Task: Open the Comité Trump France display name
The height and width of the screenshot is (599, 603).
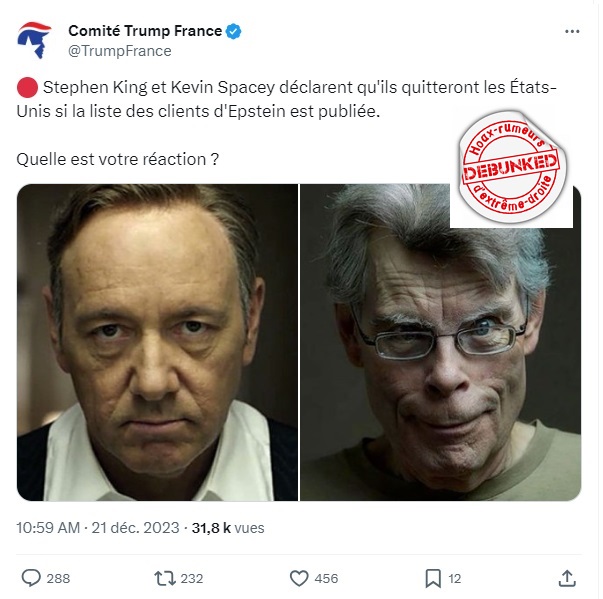Action: (145, 31)
